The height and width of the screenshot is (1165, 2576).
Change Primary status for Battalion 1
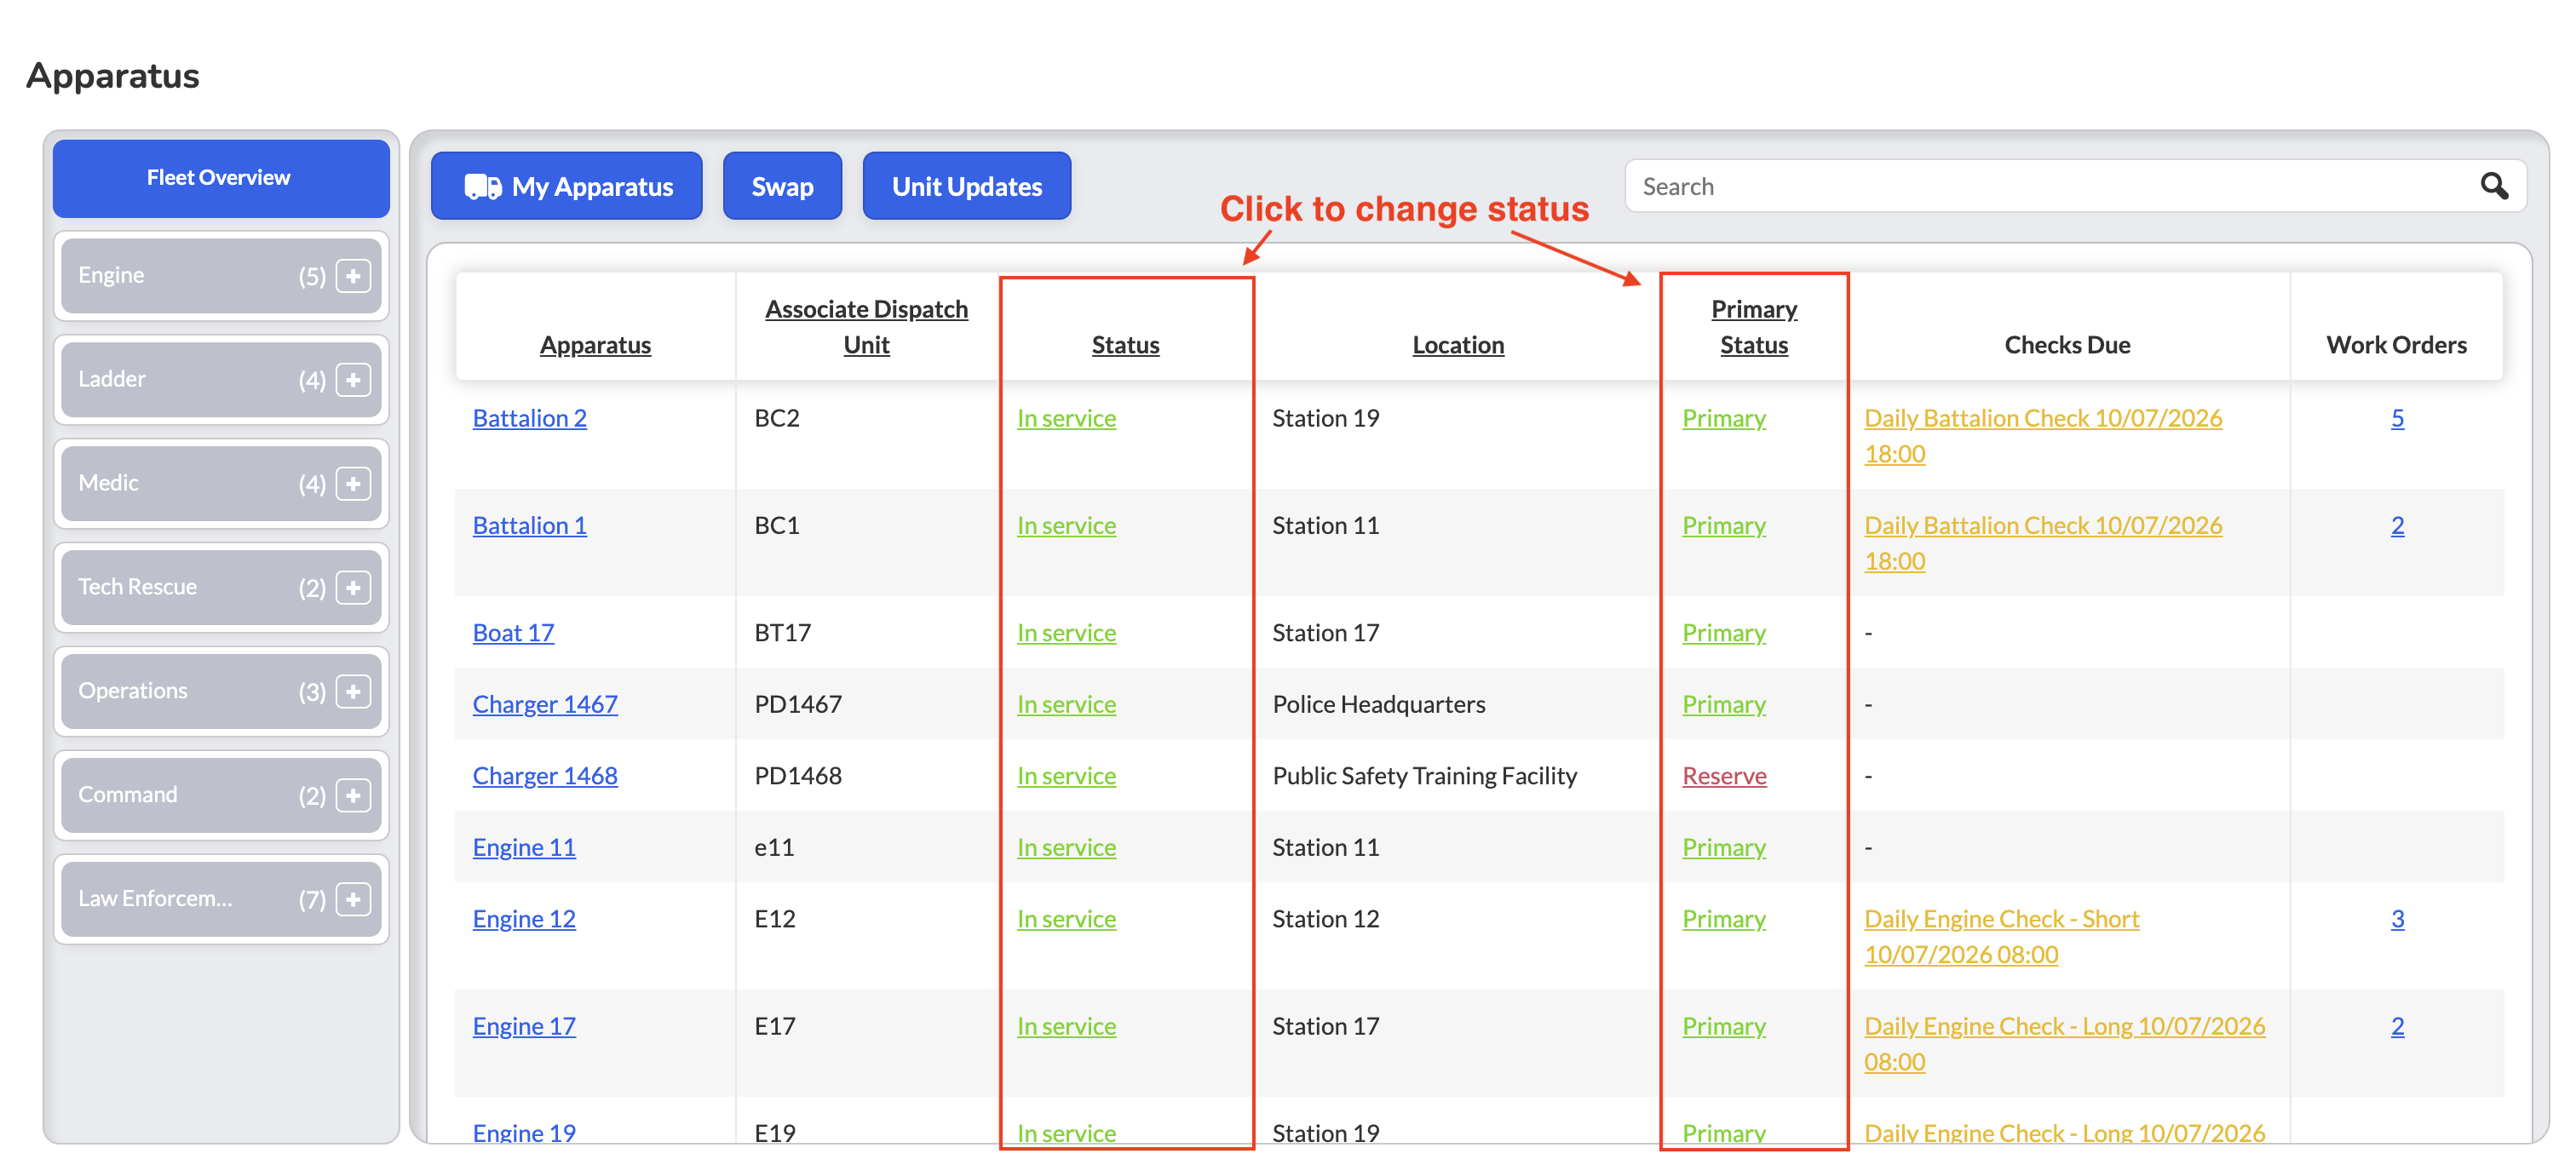pyautogui.click(x=1724, y=525)
